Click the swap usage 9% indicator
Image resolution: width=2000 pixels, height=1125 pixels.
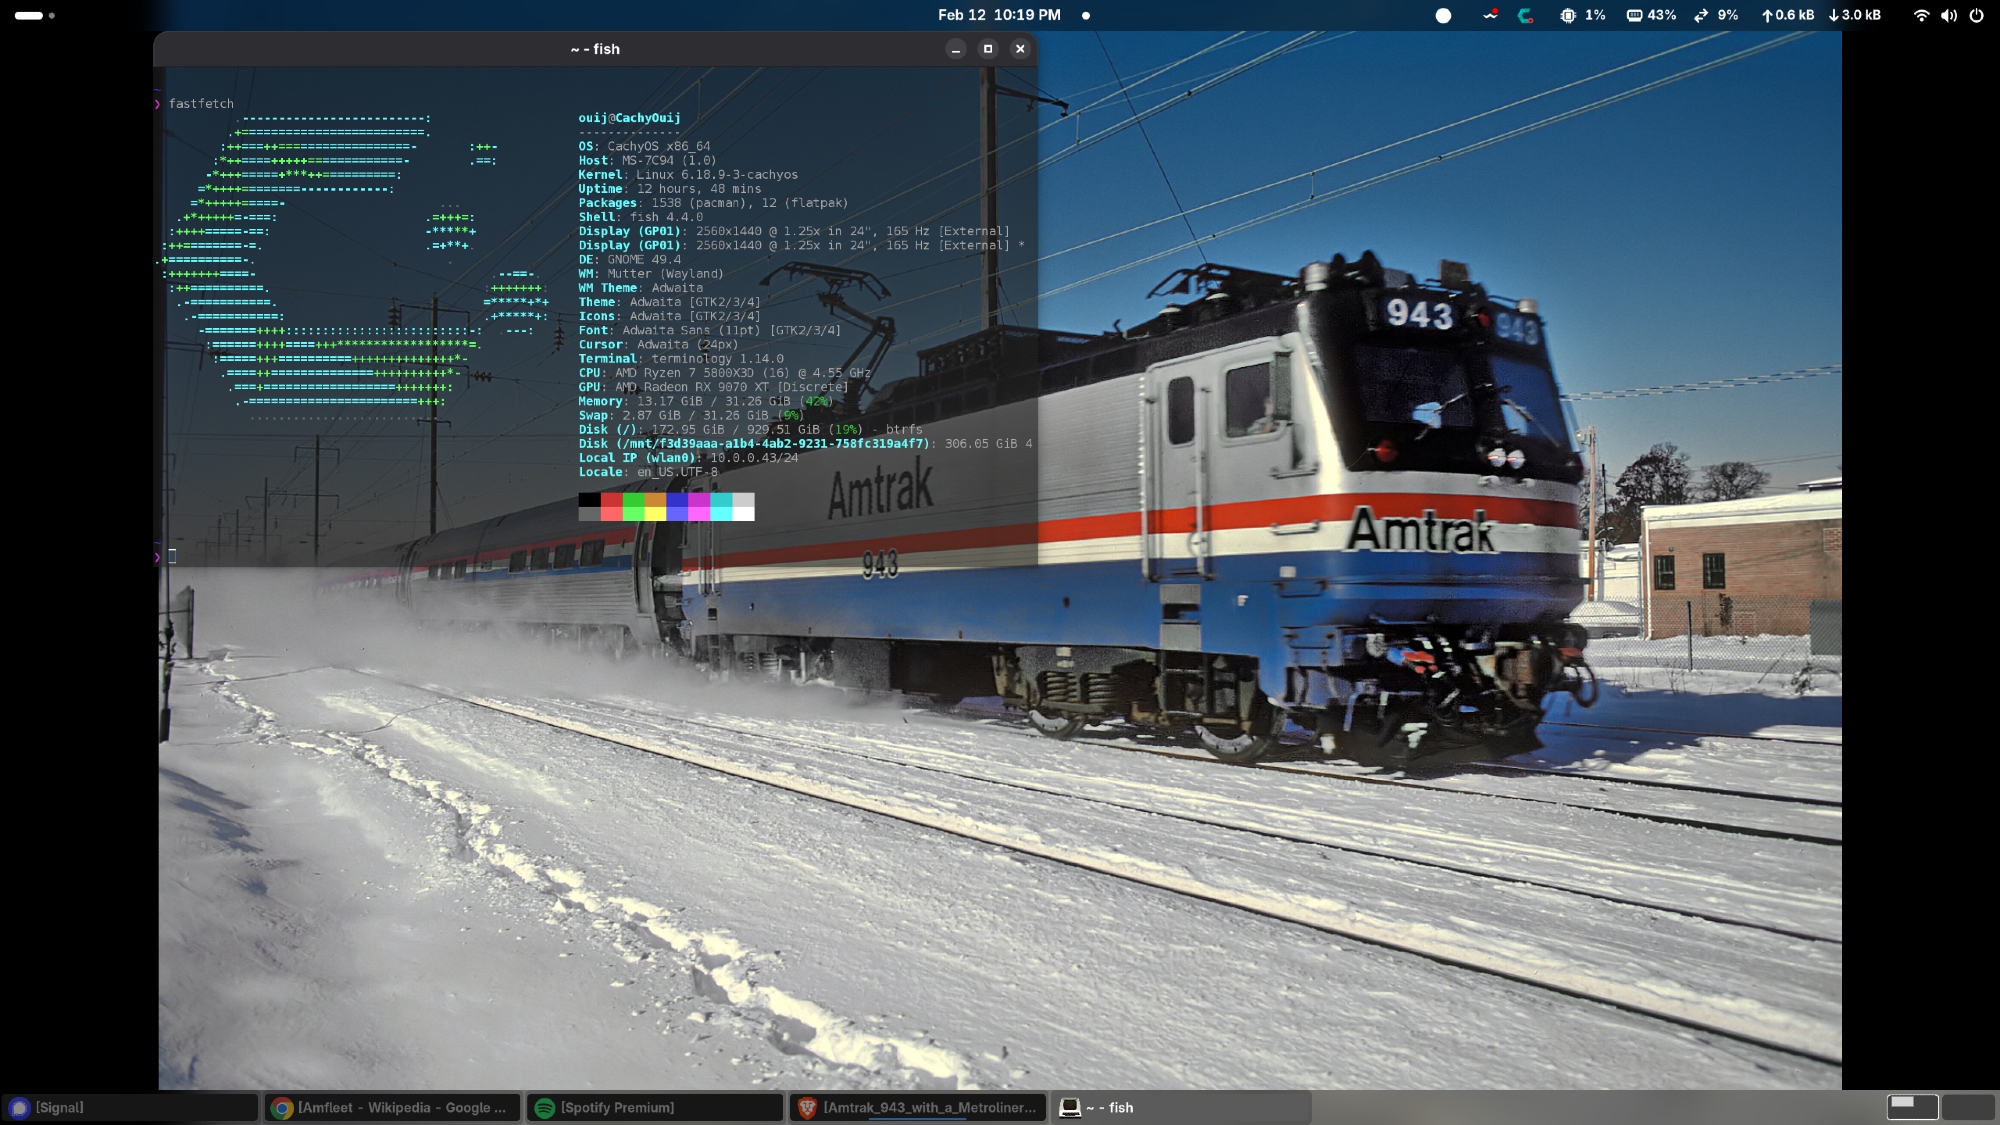(1716, 15)
